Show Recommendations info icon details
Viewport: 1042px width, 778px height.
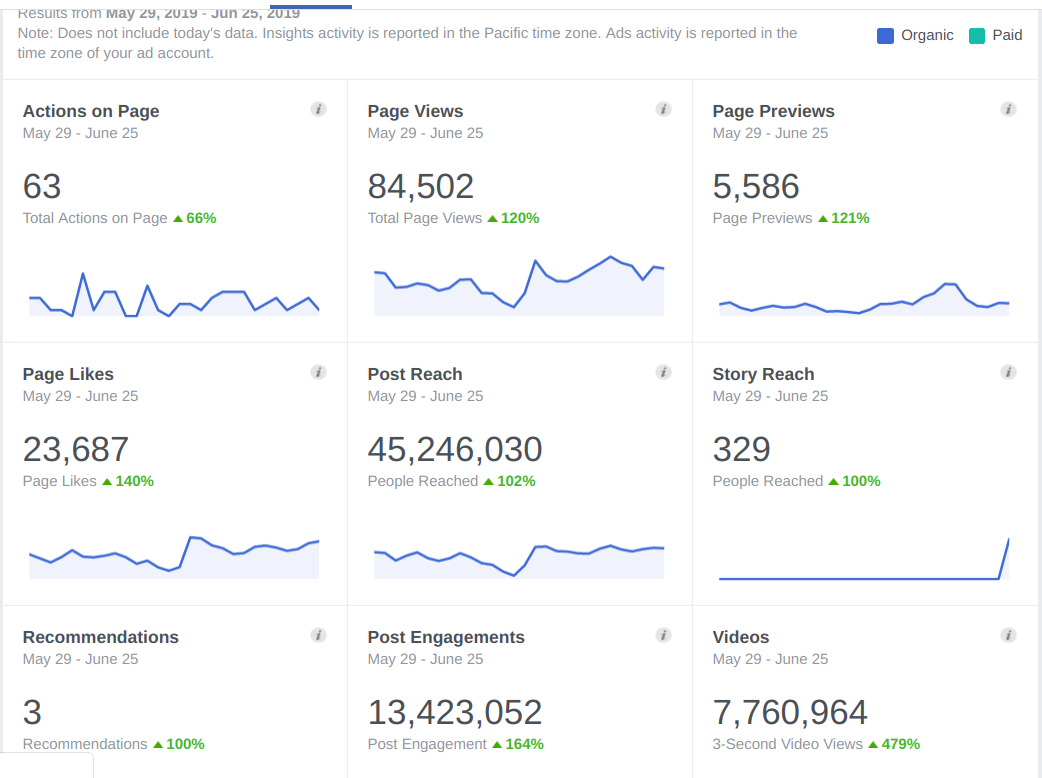coord(318,635)
